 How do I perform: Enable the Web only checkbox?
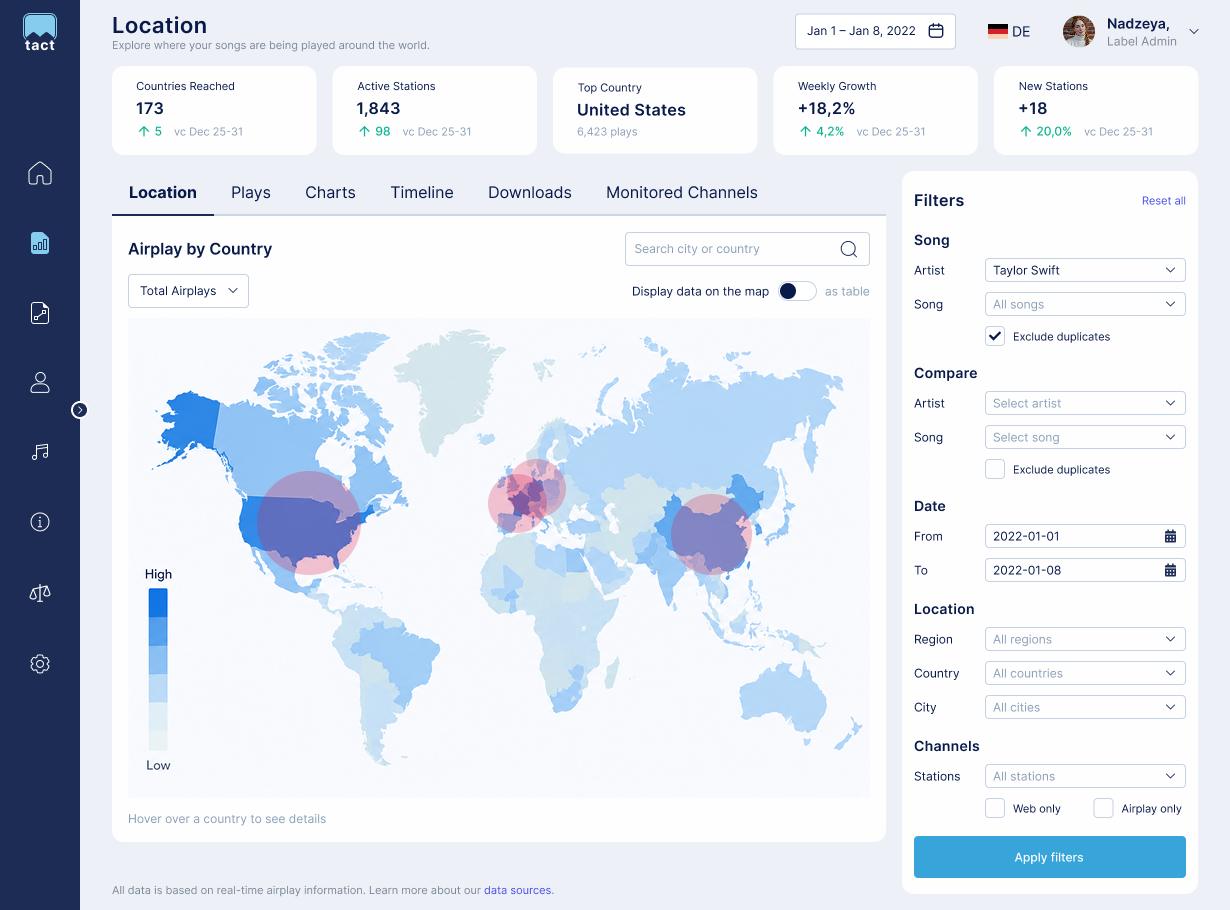995,808
